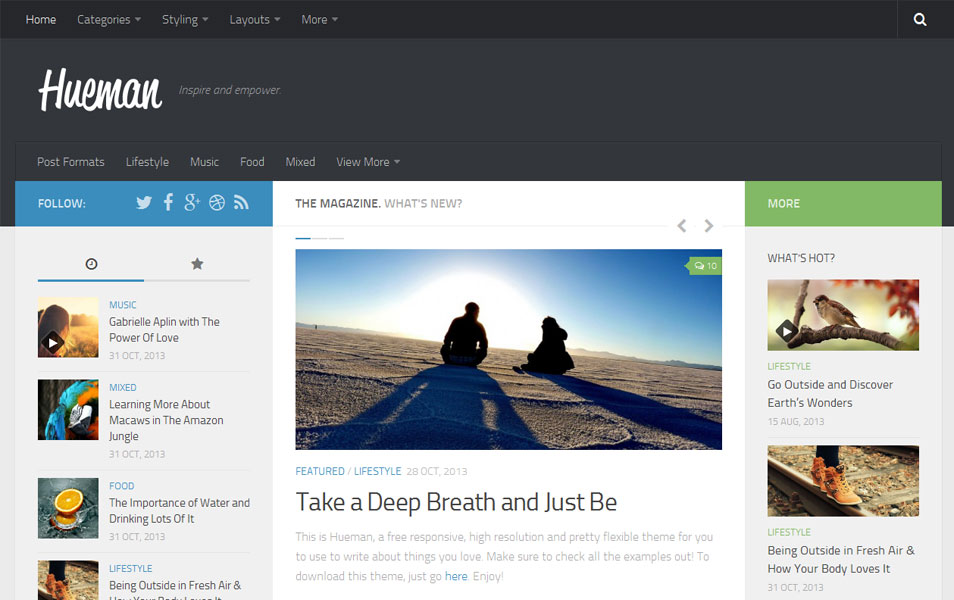Open 'Learning More About Macaws' post title
The width and height of the screenshot is (954, 600).
click(166, 420)
